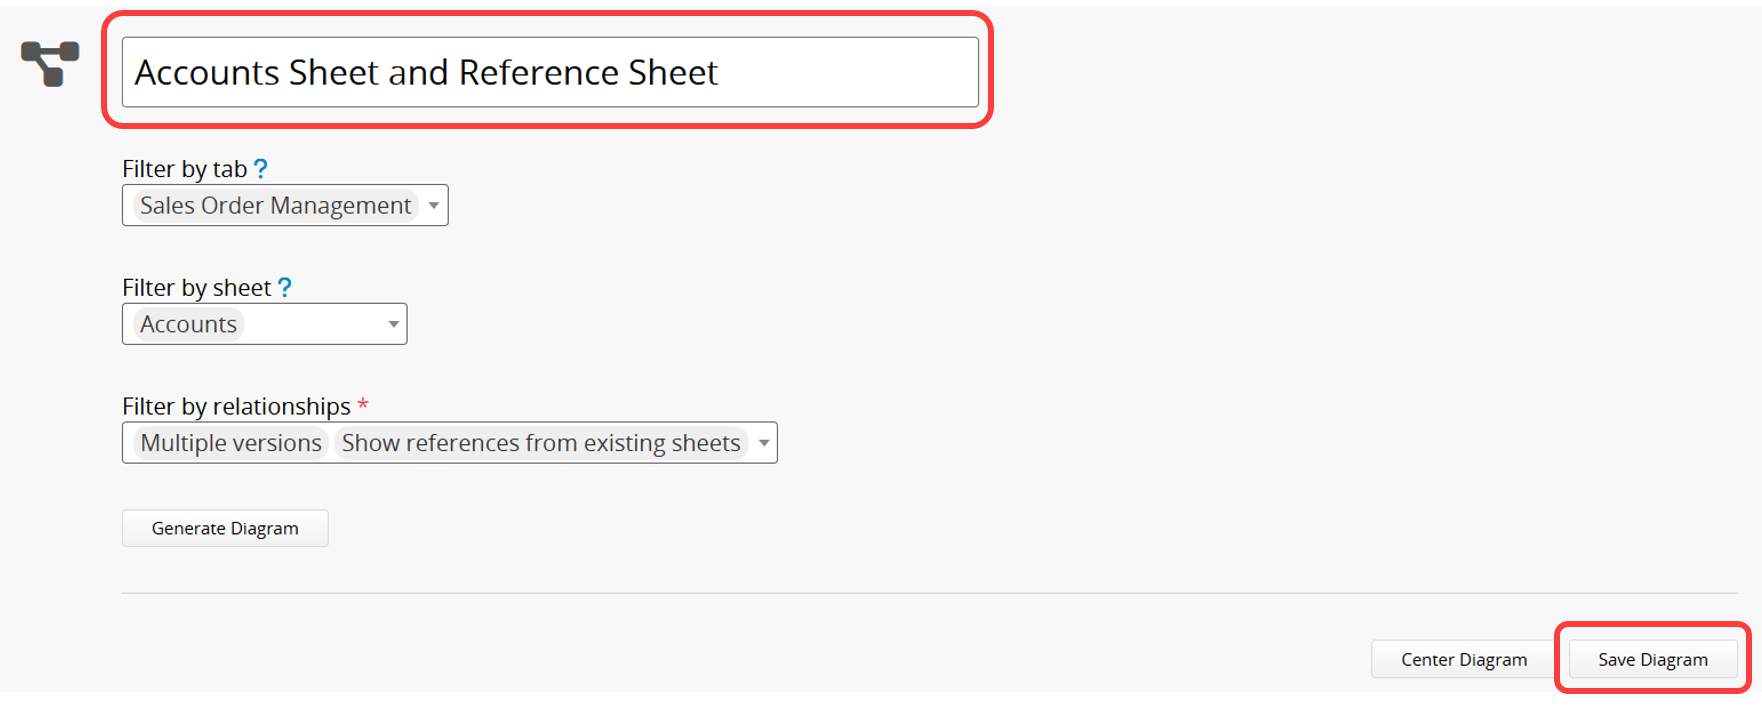
Task: Select the Multiple versions tag
Action: click(x=231, y=443)
